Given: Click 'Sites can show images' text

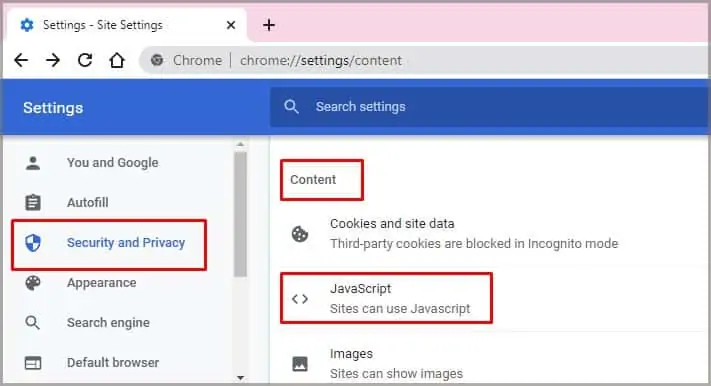Looking at the screenshot, I should [396, 374].
